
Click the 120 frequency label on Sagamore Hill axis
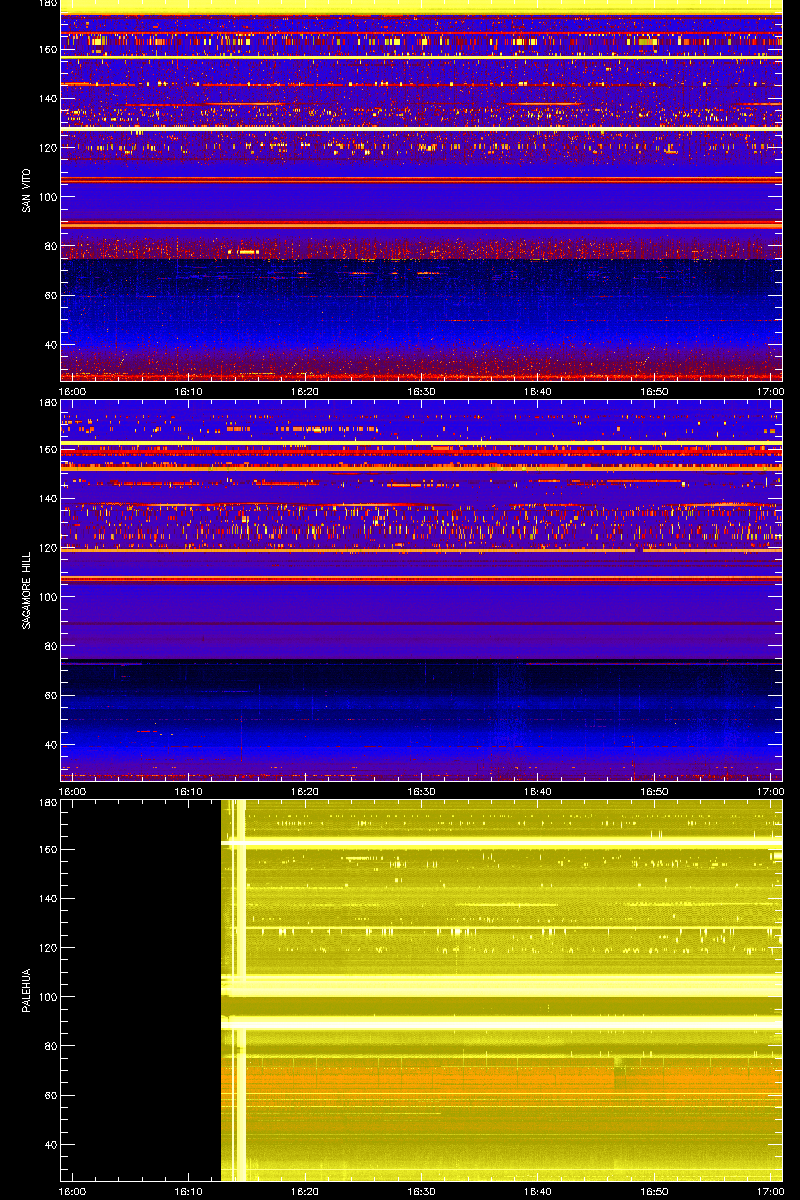click(x=47, y=548)
